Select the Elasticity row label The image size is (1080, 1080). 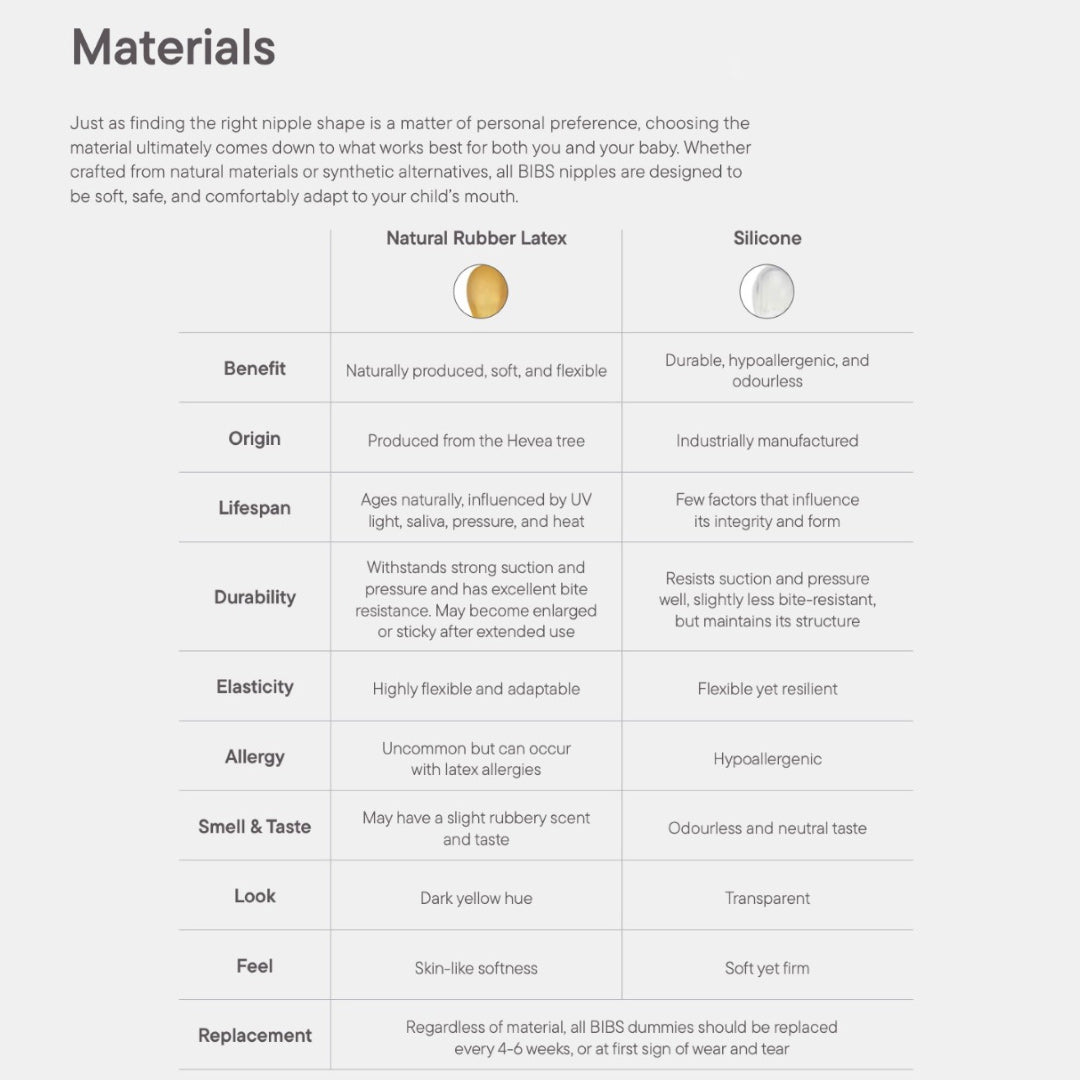(x=255, y=687)
